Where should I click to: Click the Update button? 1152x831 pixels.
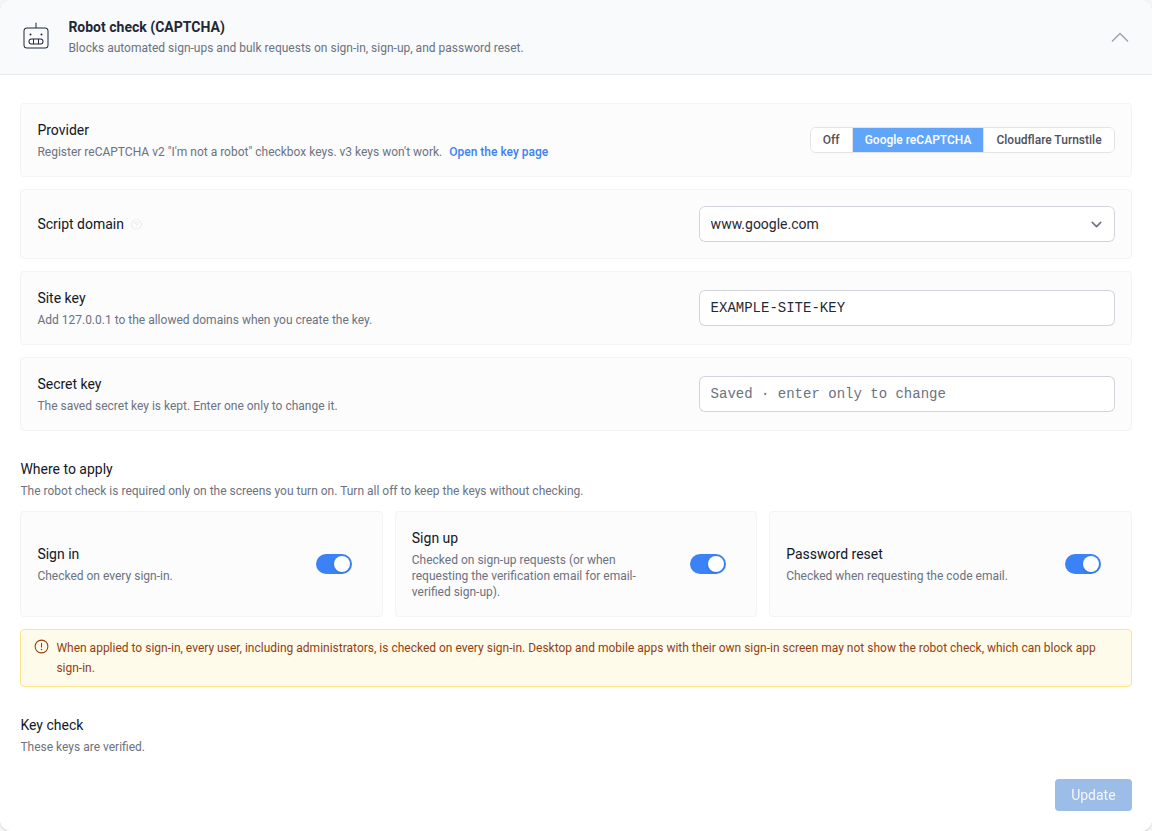pyautogui.click(x=1092, y=795)
